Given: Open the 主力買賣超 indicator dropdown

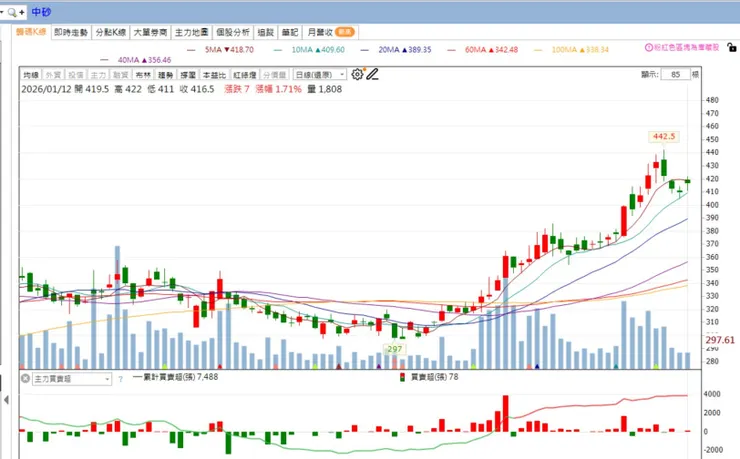Looking at the screenshot, I should pyautogui.click(x=72, y=379).
